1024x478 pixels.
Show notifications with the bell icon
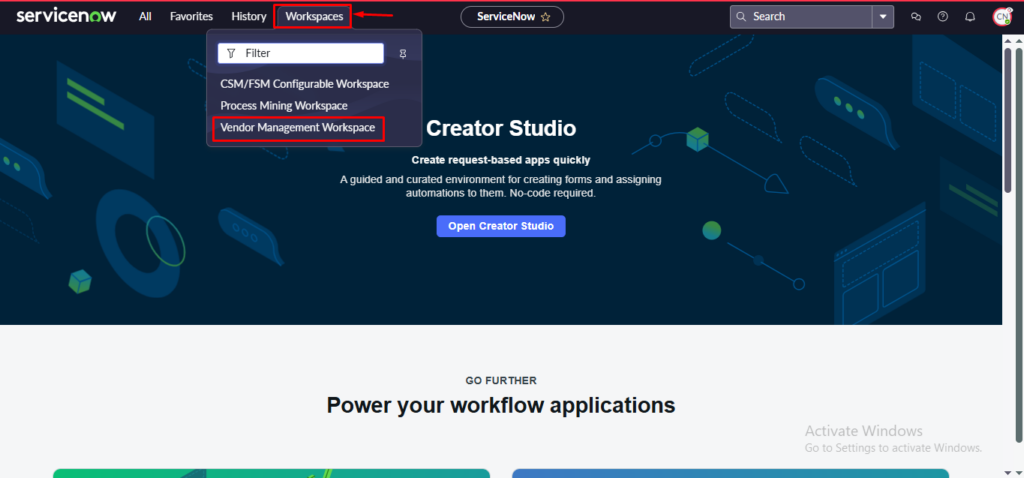pos(969,17)
